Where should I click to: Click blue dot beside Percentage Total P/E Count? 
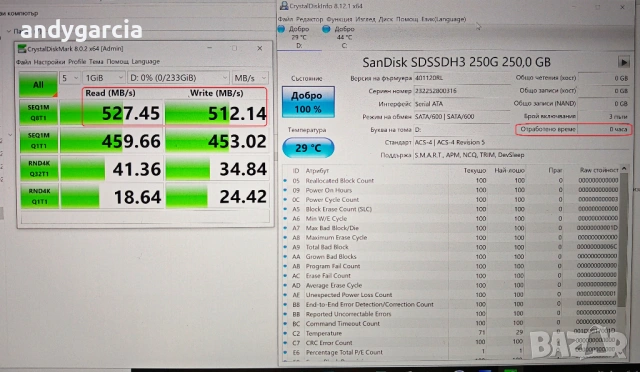(x=285, y=352)
